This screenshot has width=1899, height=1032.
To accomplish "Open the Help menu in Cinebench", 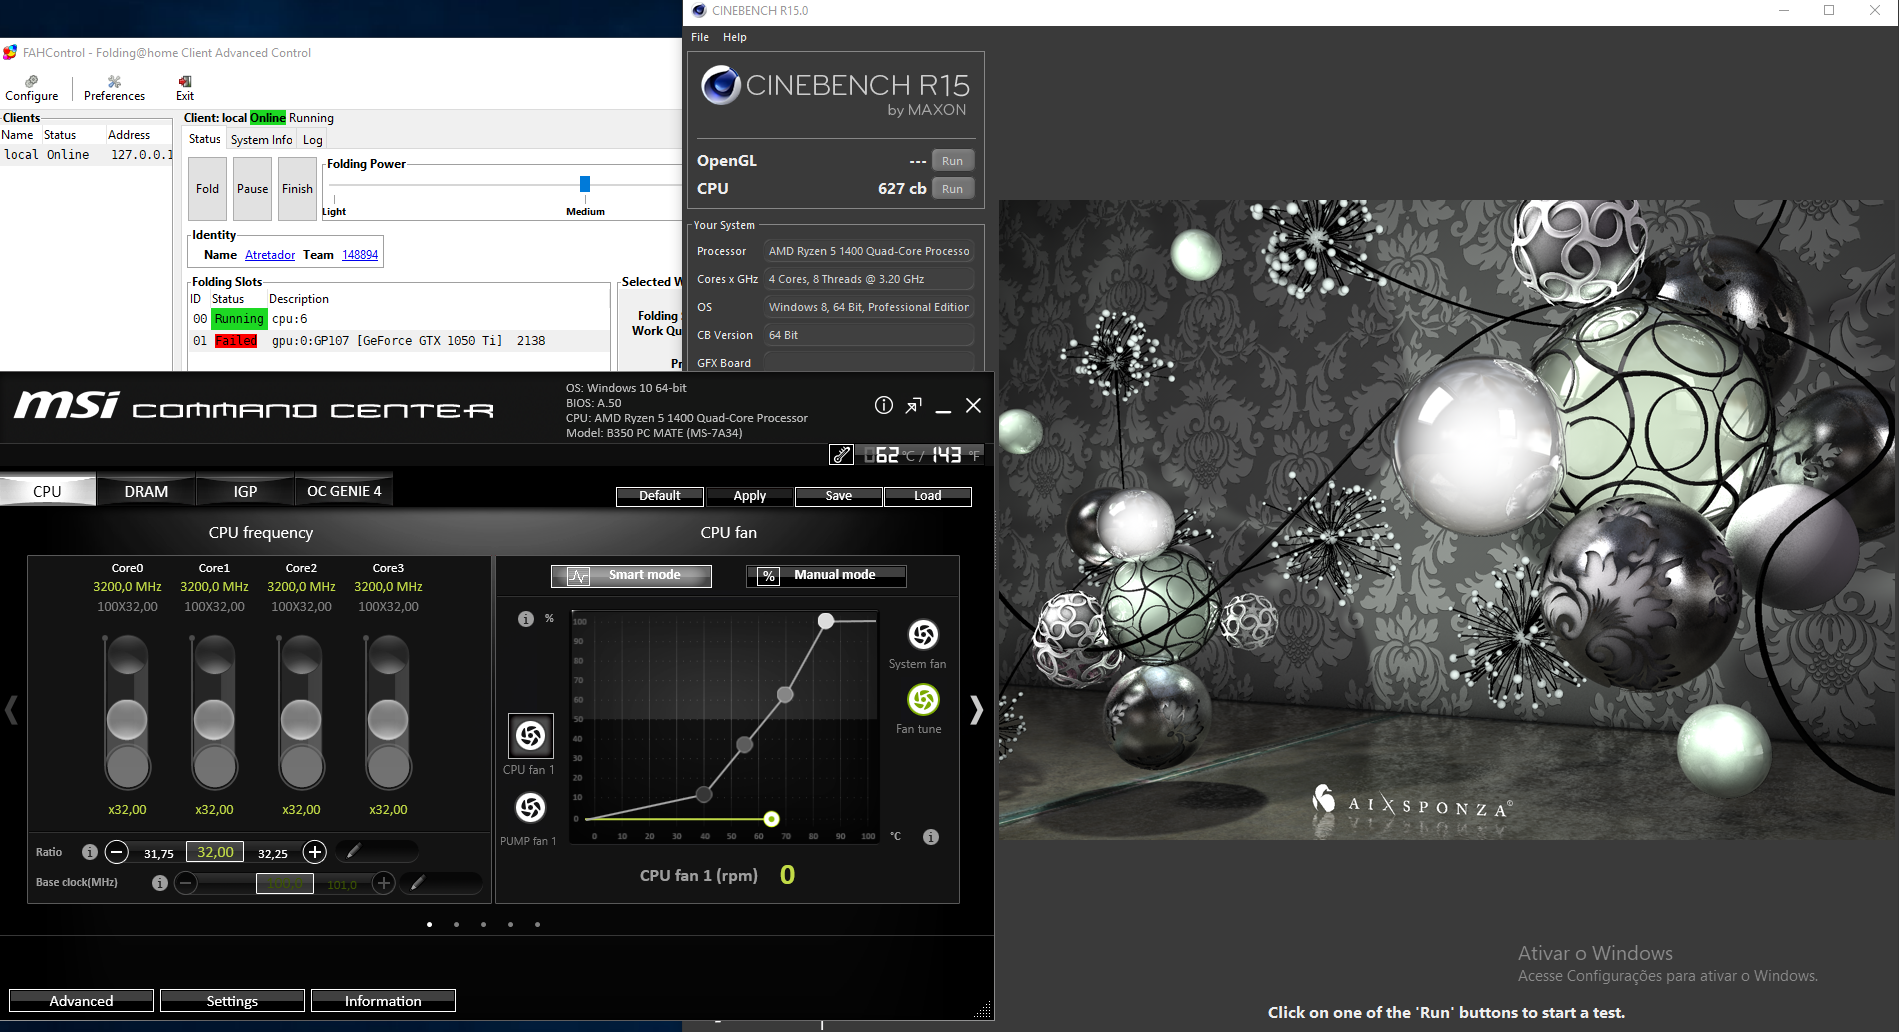I will 735,37.
